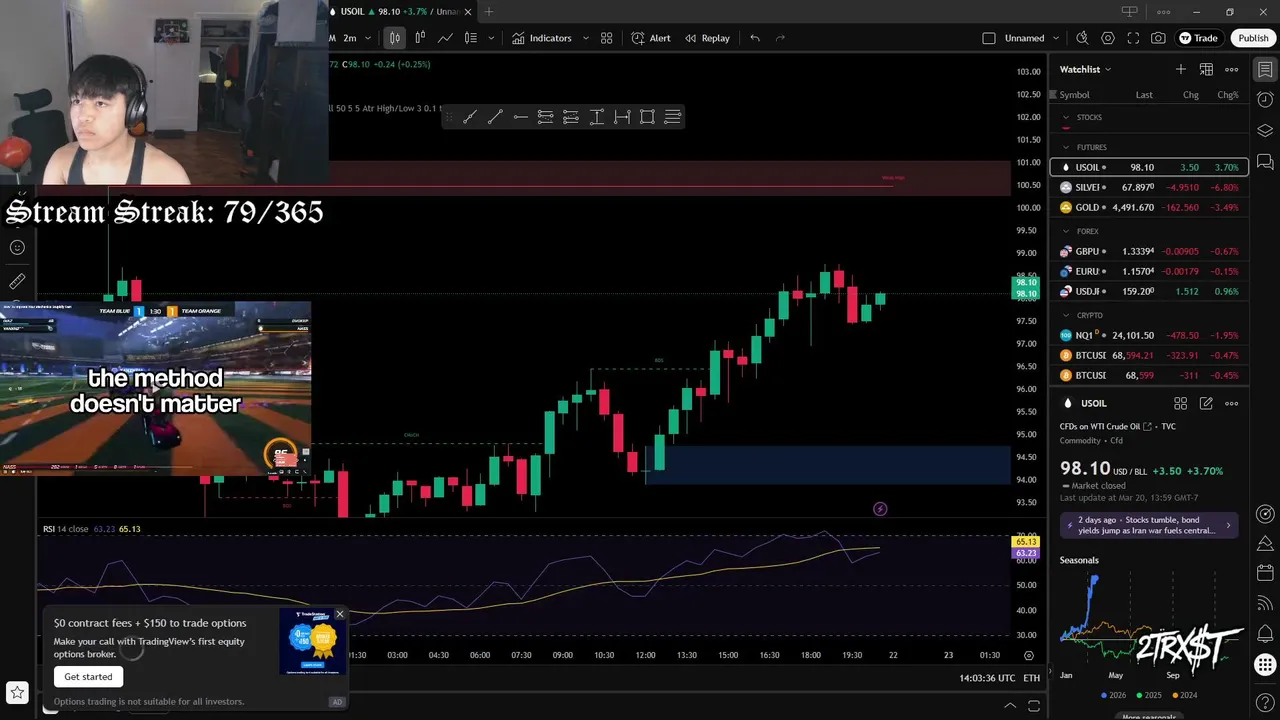The width and height of the screenshot is (1280, 720).
Task: Close the contract fees ad popup
Action: pos(339,614)
